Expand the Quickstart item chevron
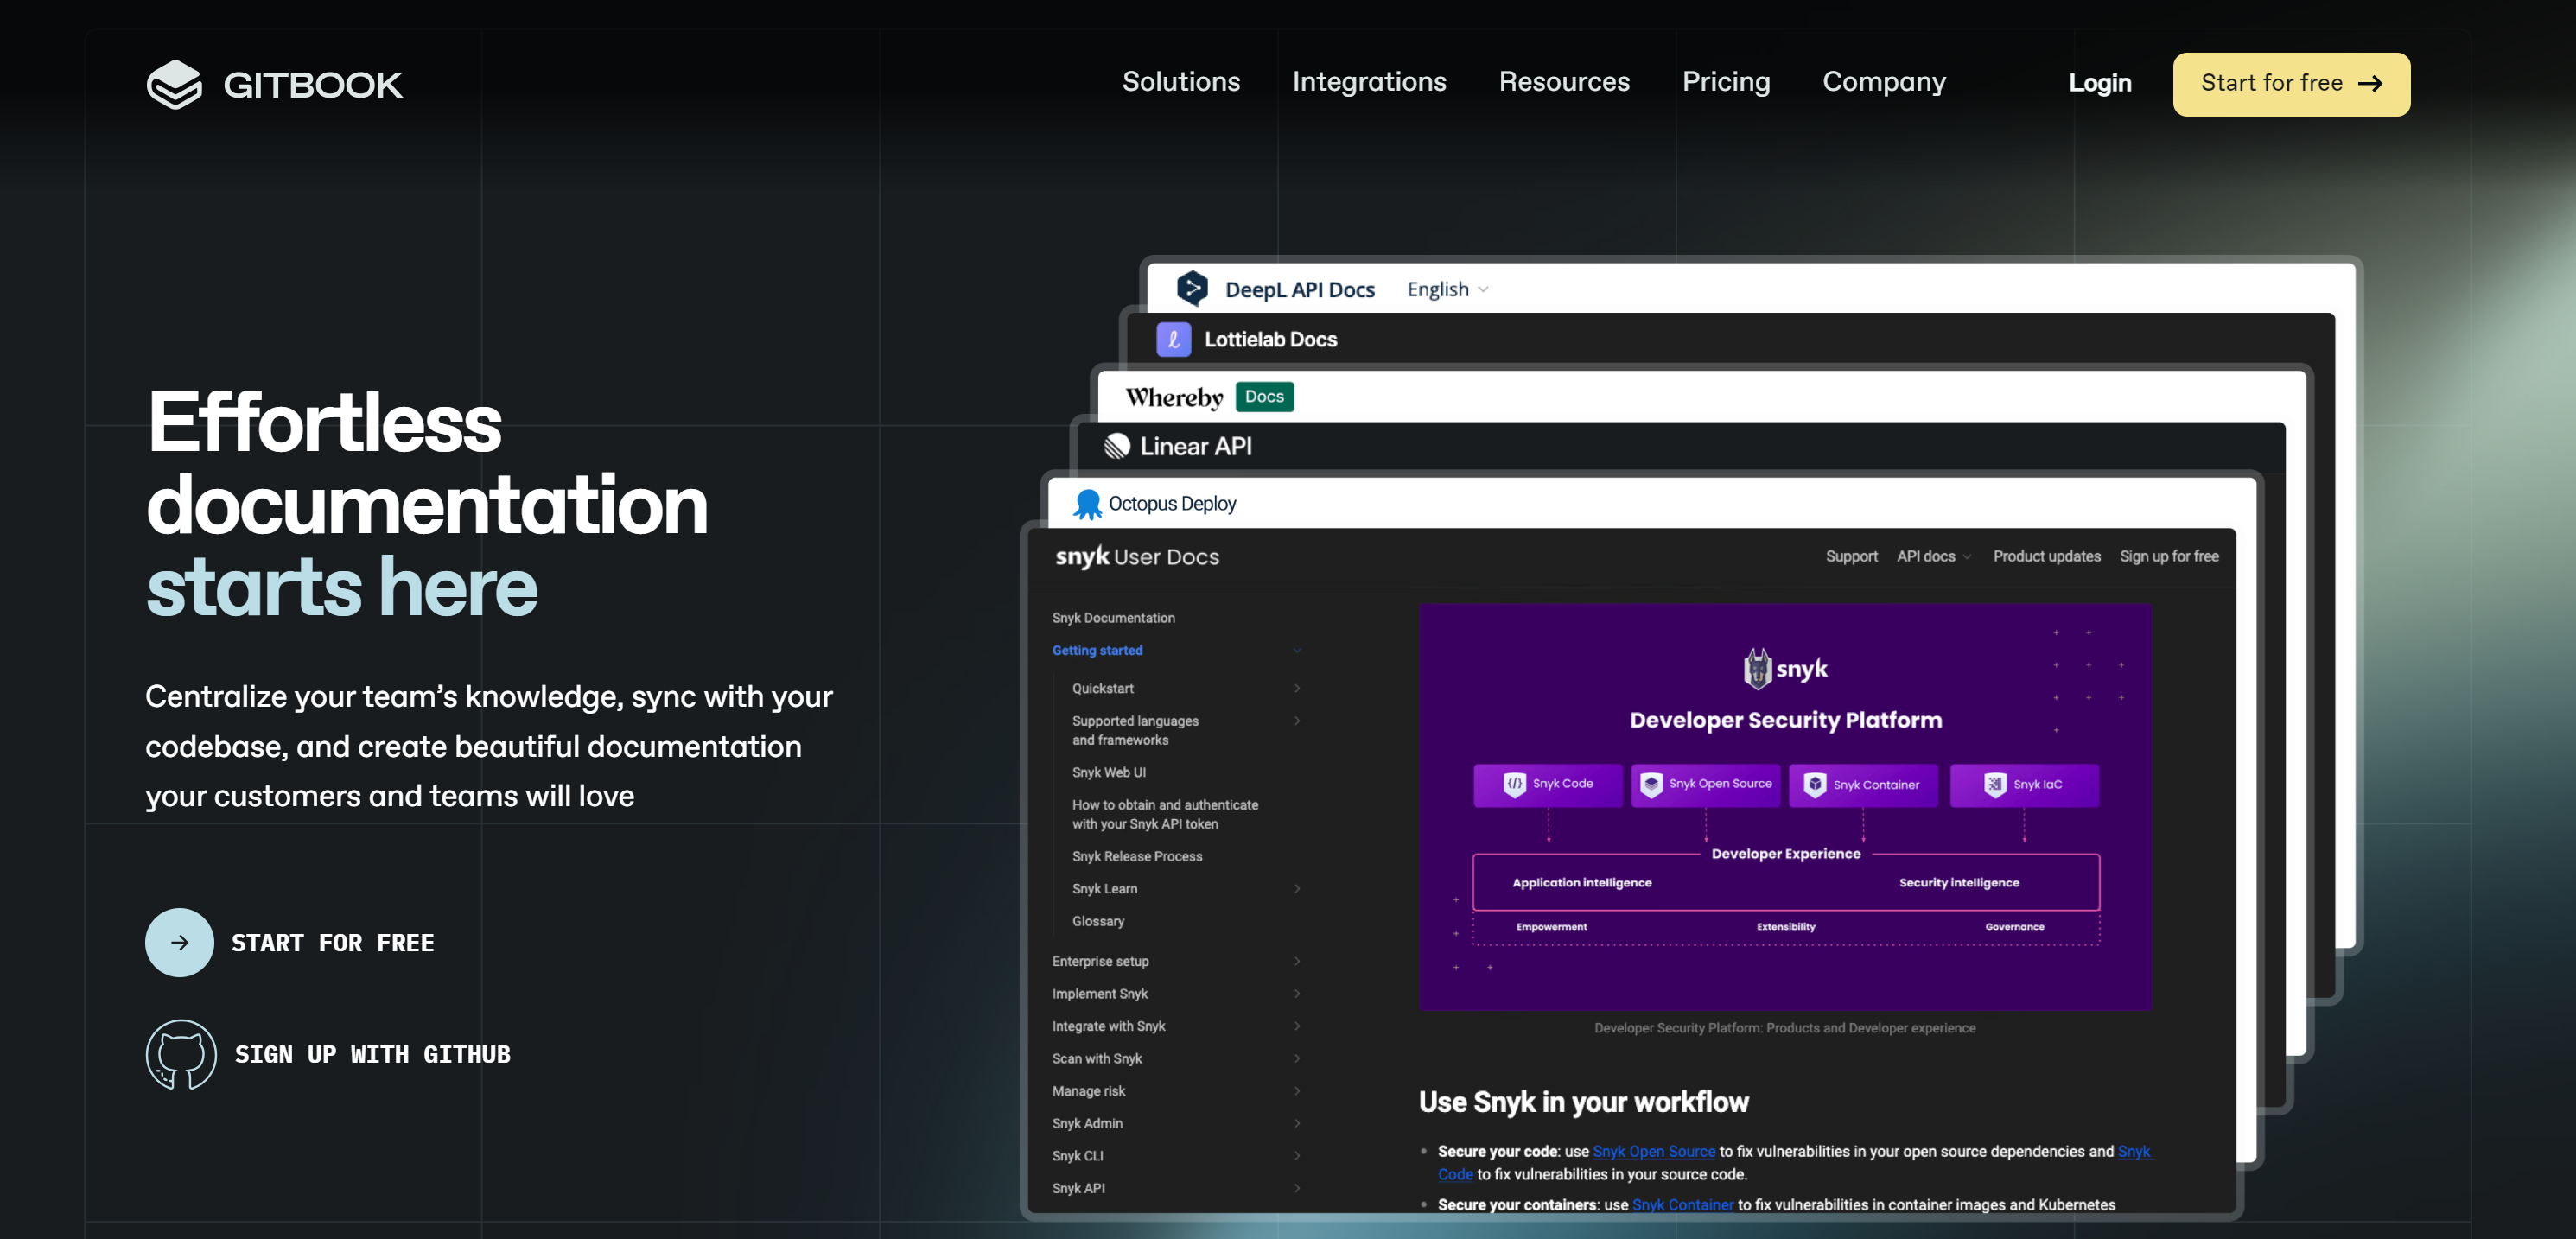2576x1239 pixels. pos(1297,688)
